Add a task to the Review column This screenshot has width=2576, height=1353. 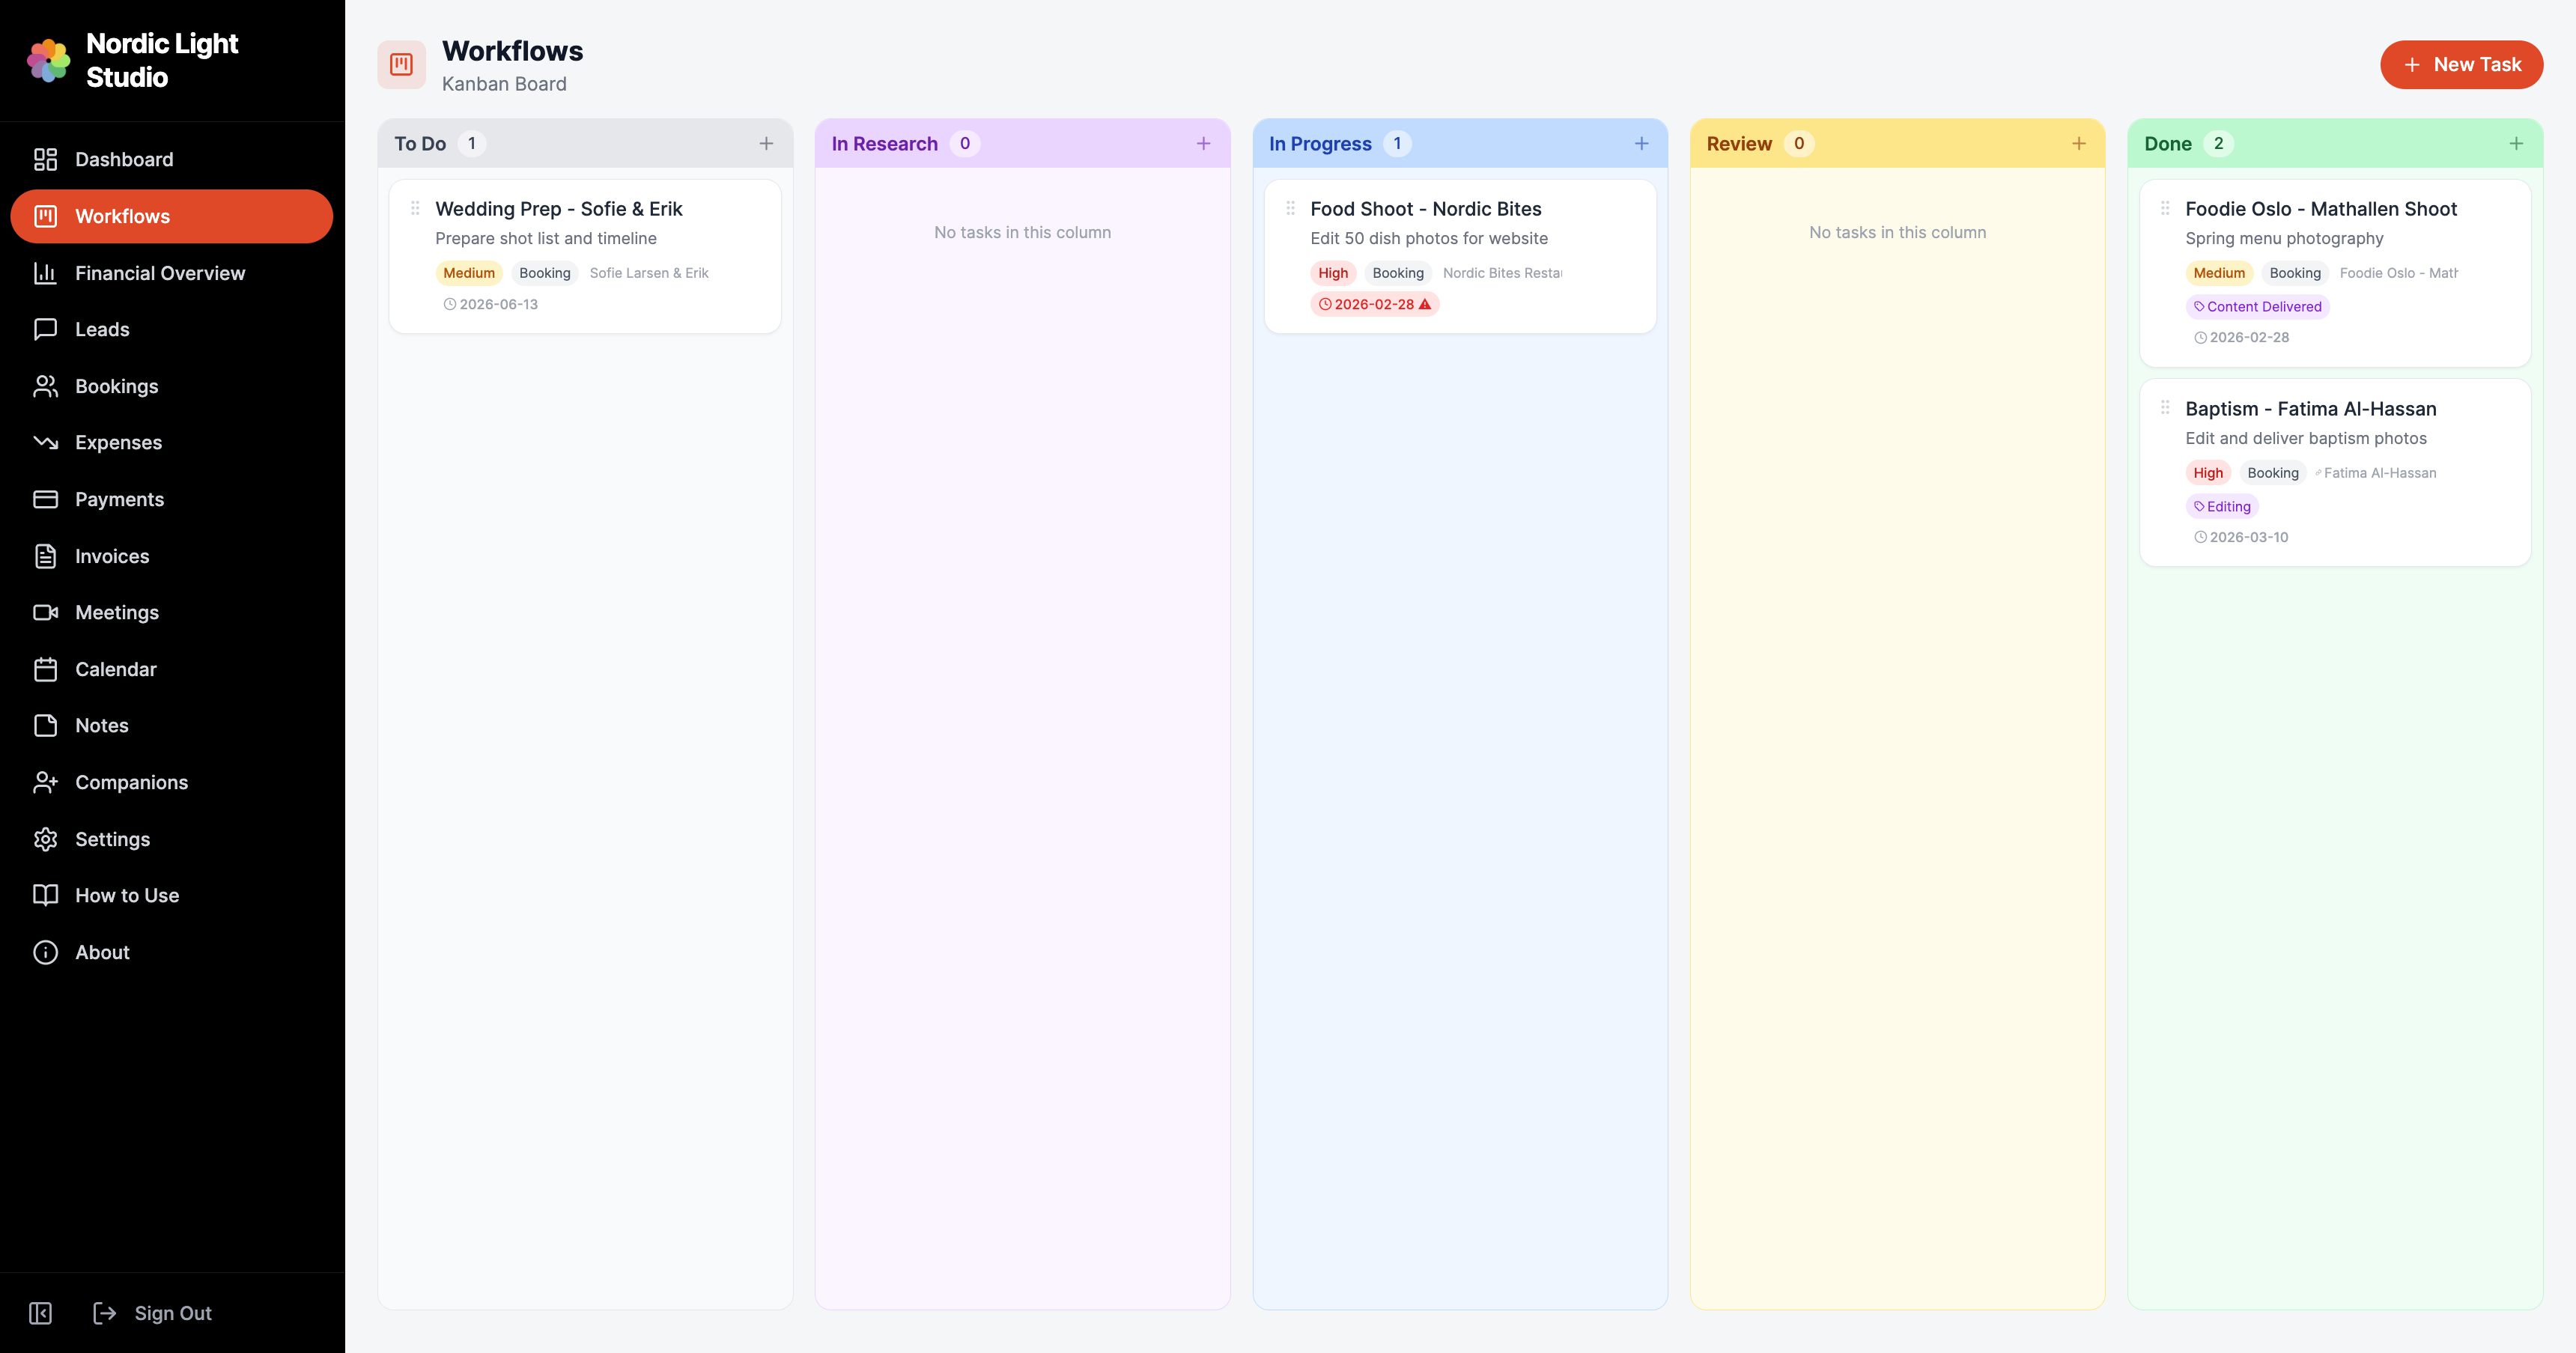pyautogui.click(x=2079, y=143)
